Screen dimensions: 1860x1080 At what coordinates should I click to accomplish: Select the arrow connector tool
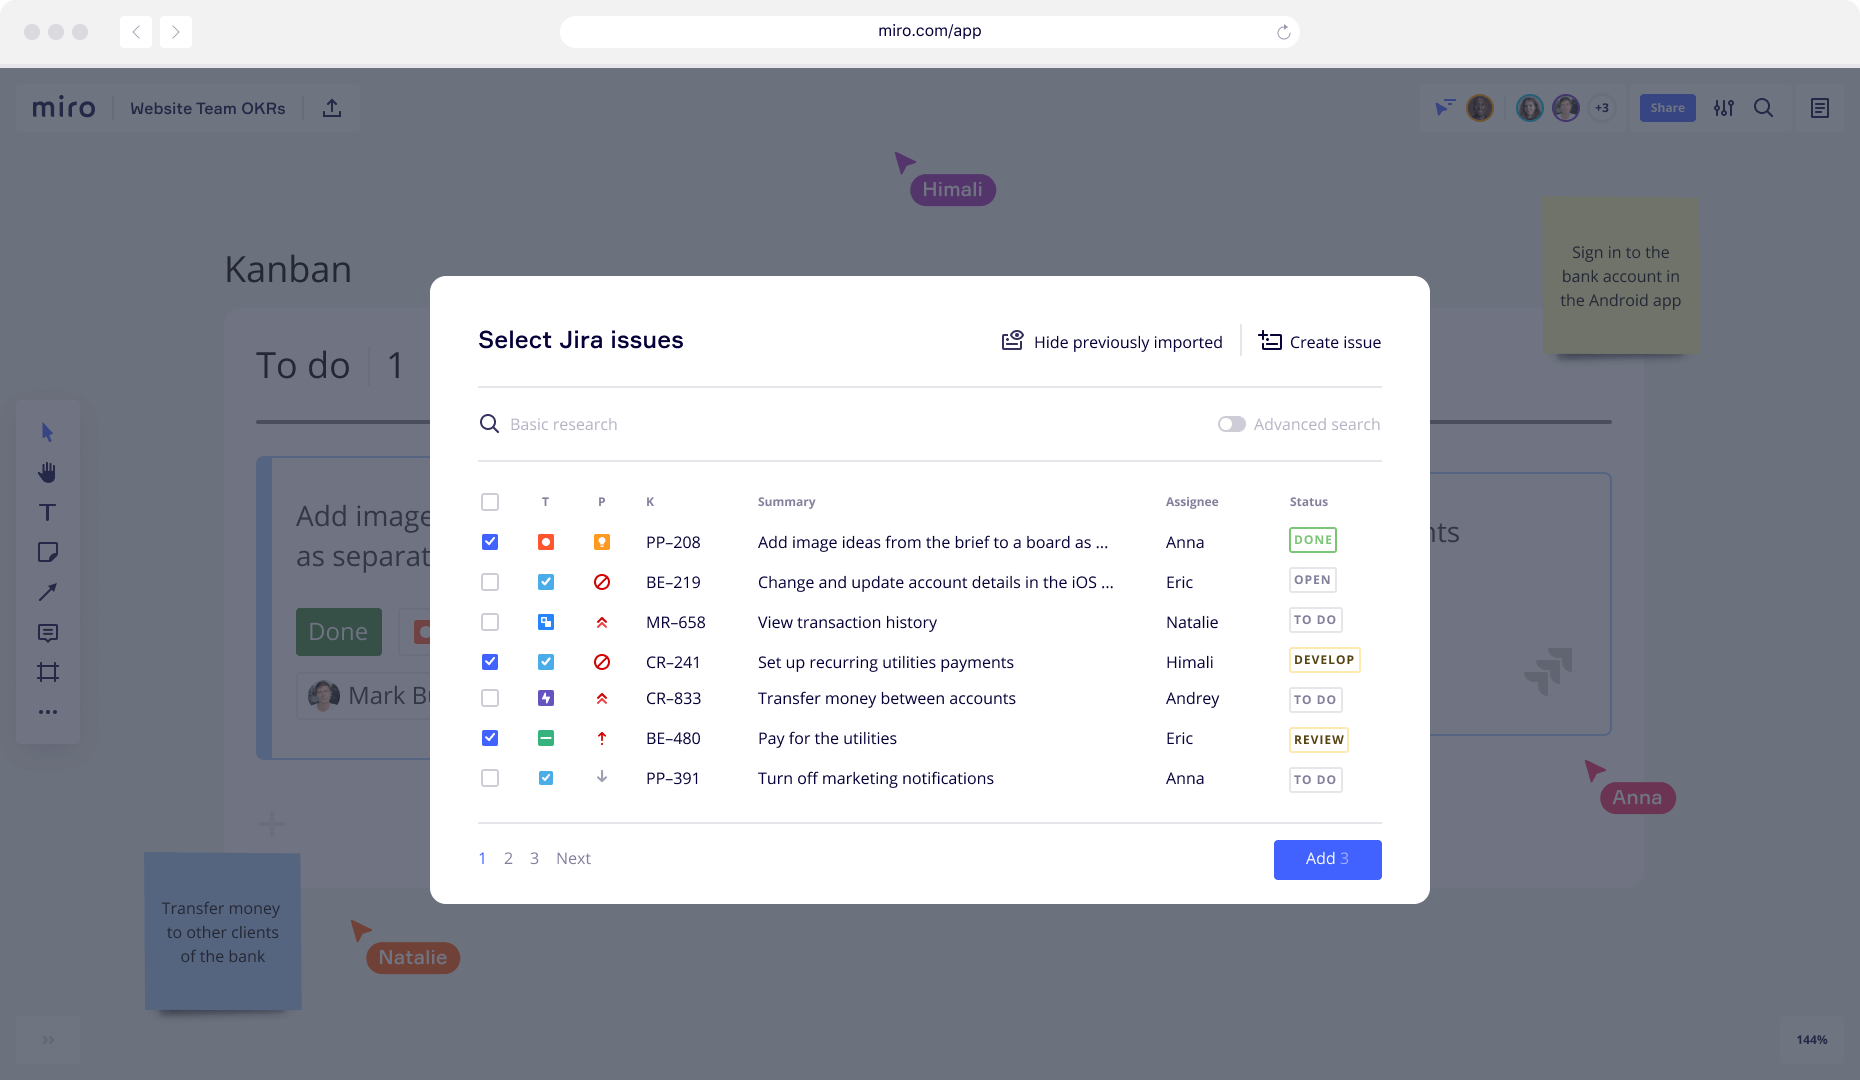point(47,592)
